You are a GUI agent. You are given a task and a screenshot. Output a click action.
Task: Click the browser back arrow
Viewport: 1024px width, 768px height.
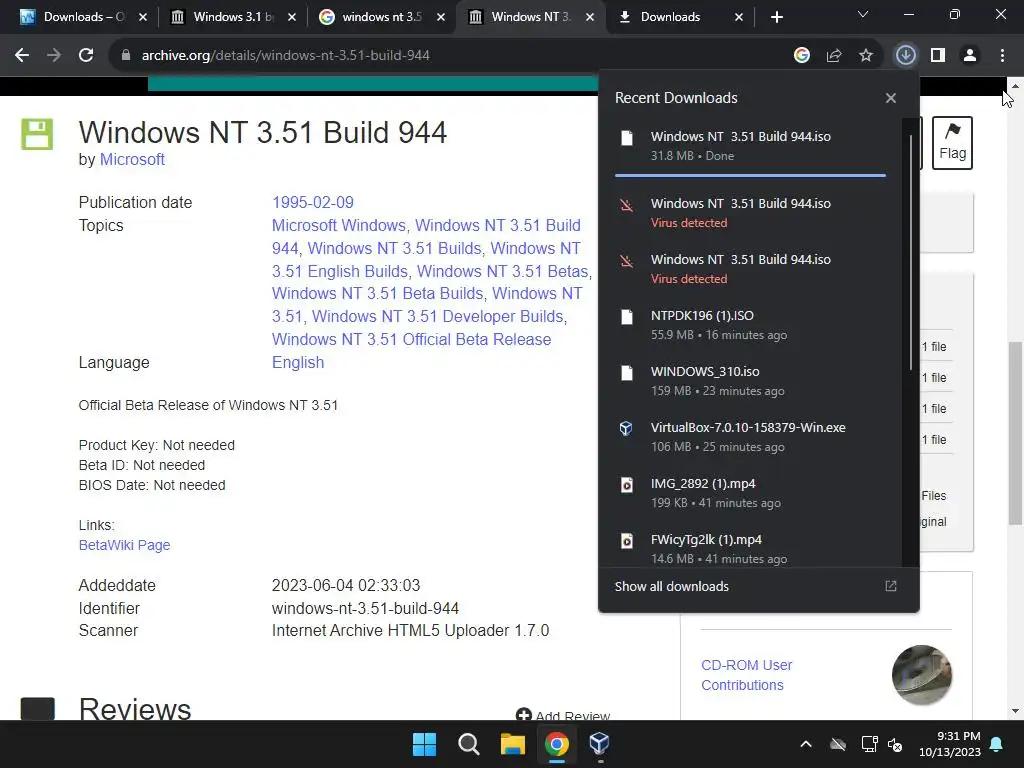pos(22,56)
